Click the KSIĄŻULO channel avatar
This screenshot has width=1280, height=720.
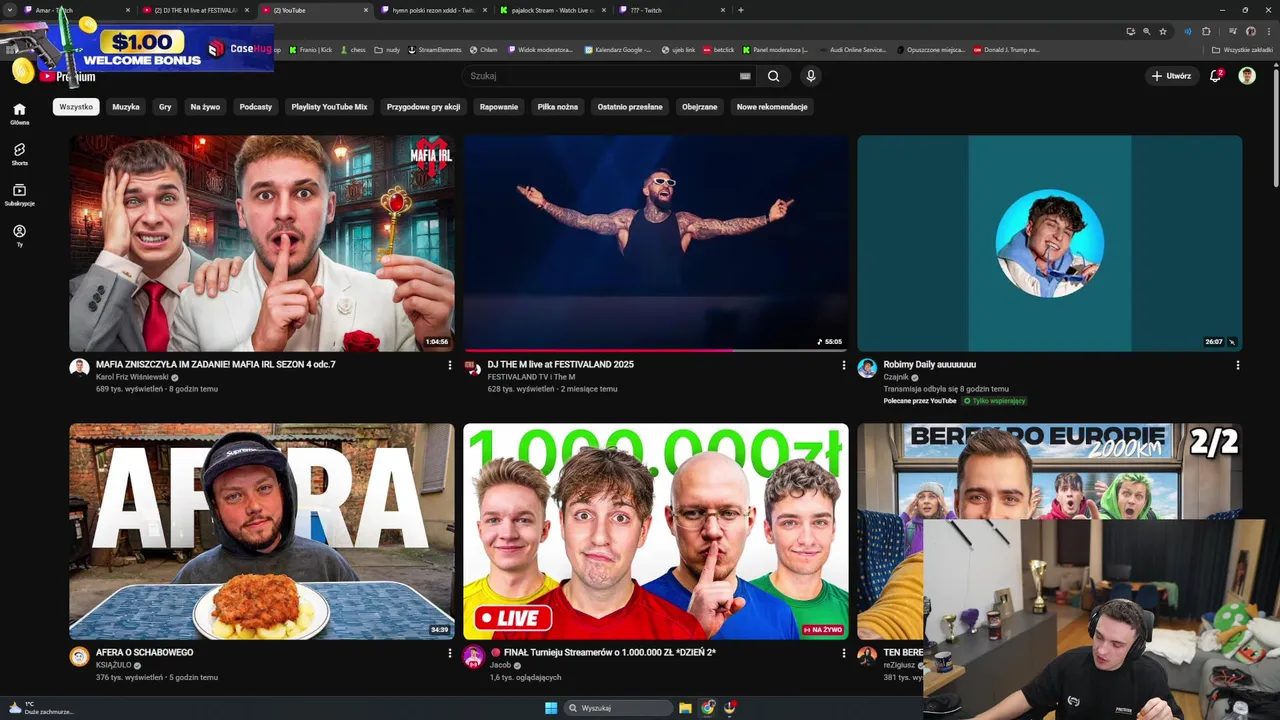click(79, 656)
